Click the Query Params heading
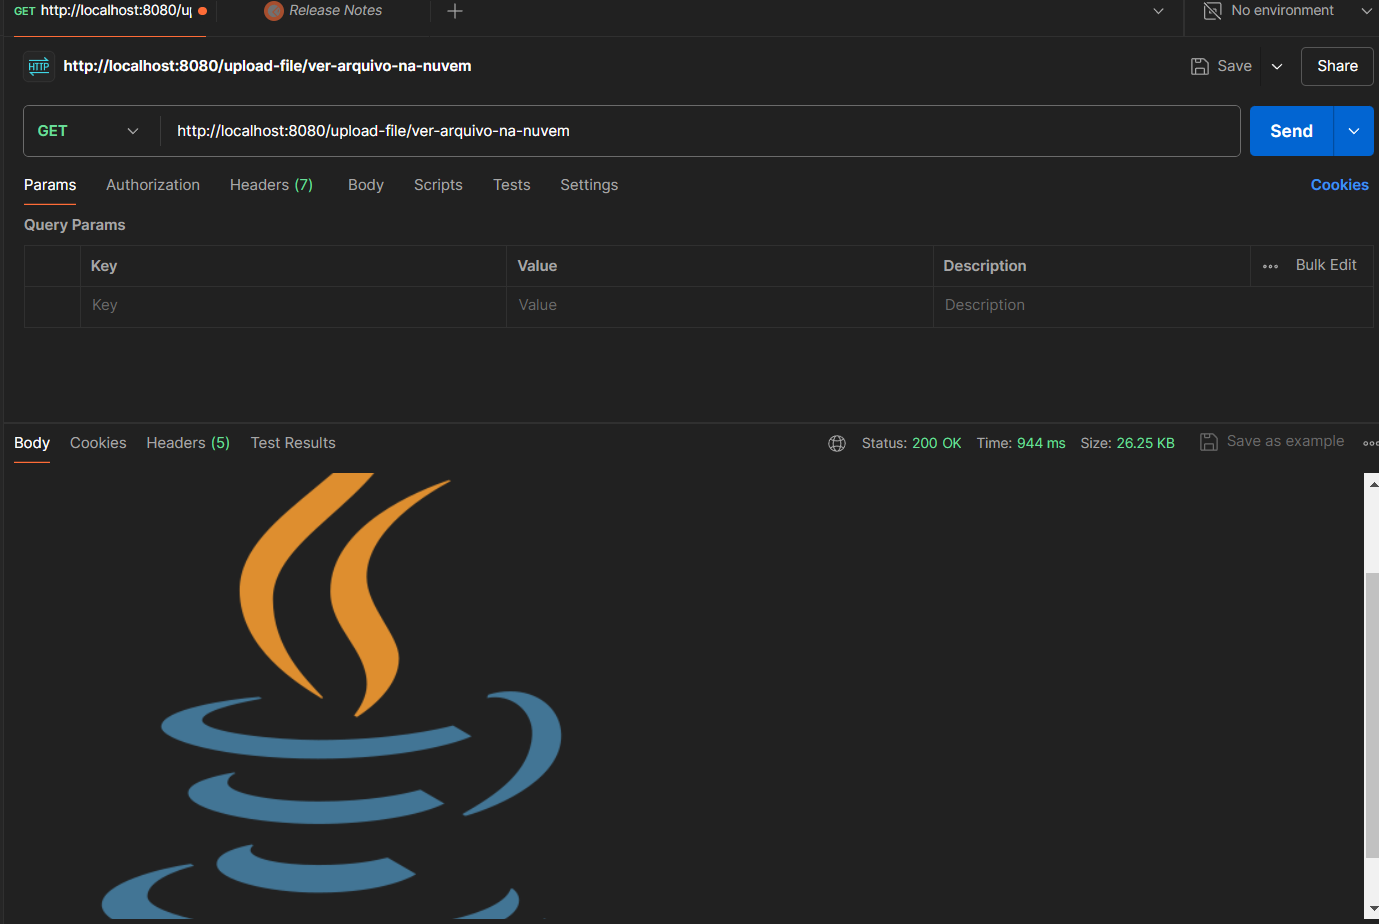This screenshot has height=924, width=1379. (75, 225)
